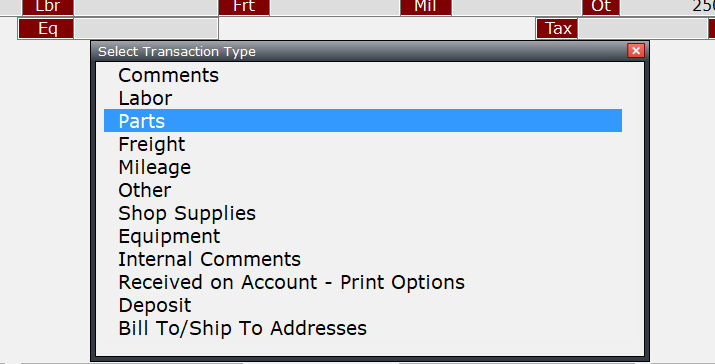This screenshot has width=715, height=364.
Task: Click the red Frt label button
Action: [244, 7]
